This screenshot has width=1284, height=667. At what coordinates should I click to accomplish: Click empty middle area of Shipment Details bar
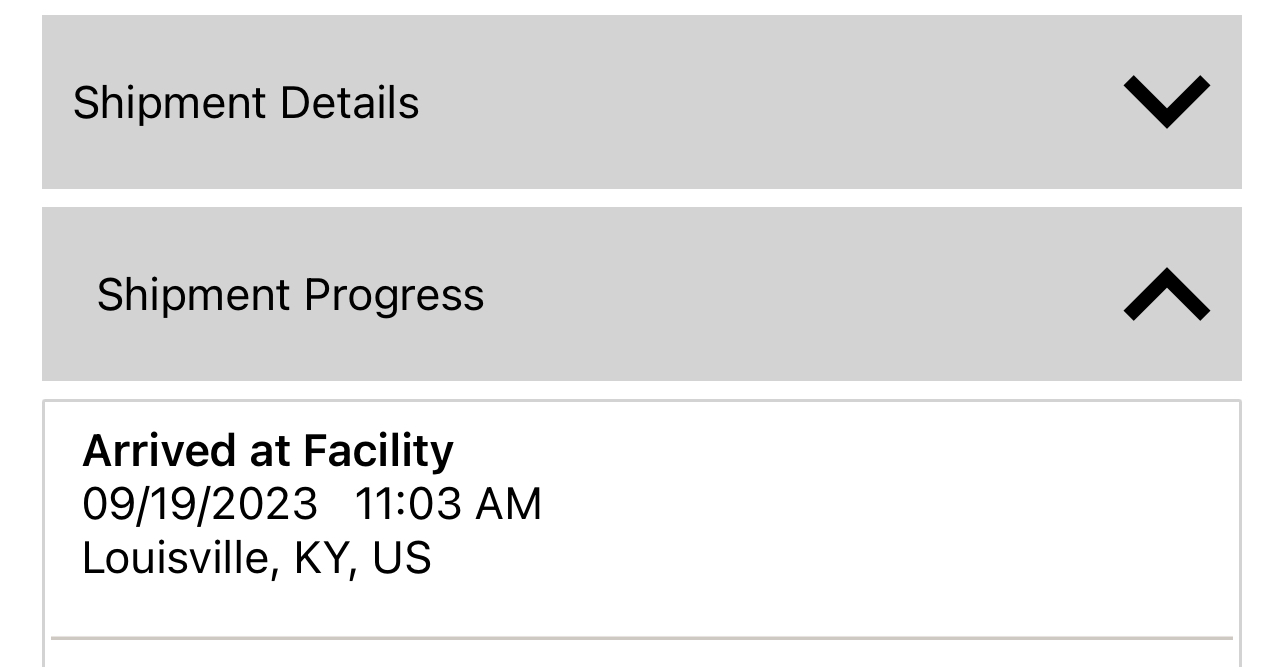click(760, 103)
